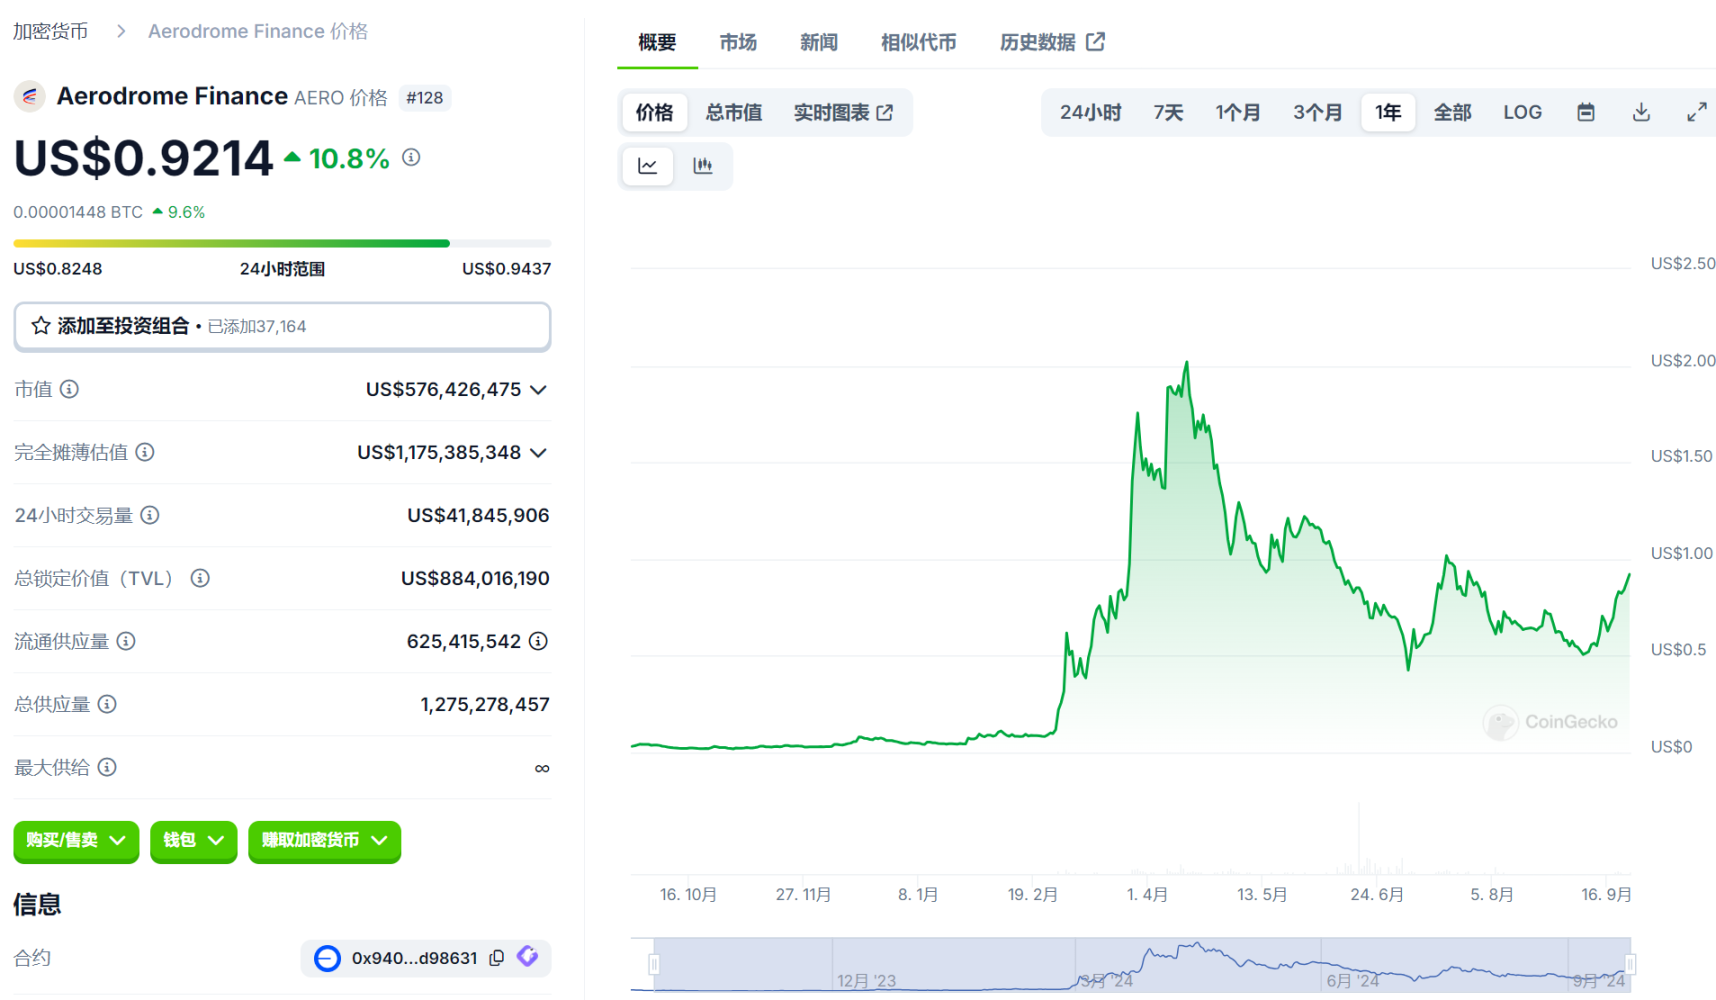
Task: Download the chart data
Action: tap(1641, 112)
